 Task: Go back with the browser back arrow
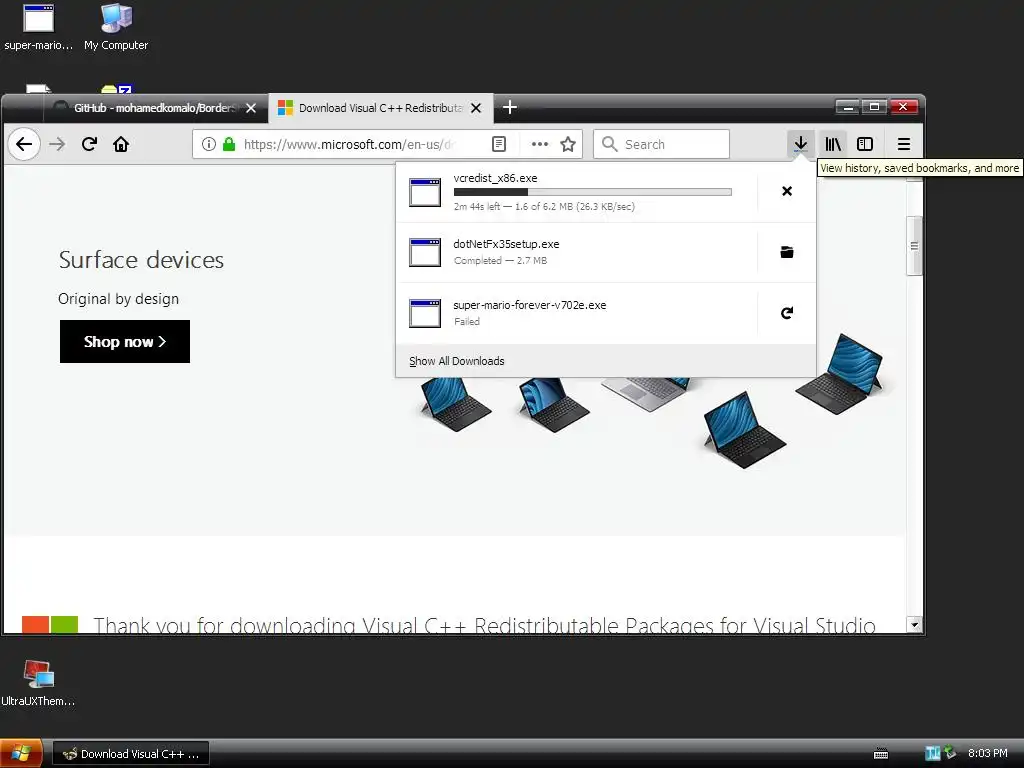(x=24, y=144)
